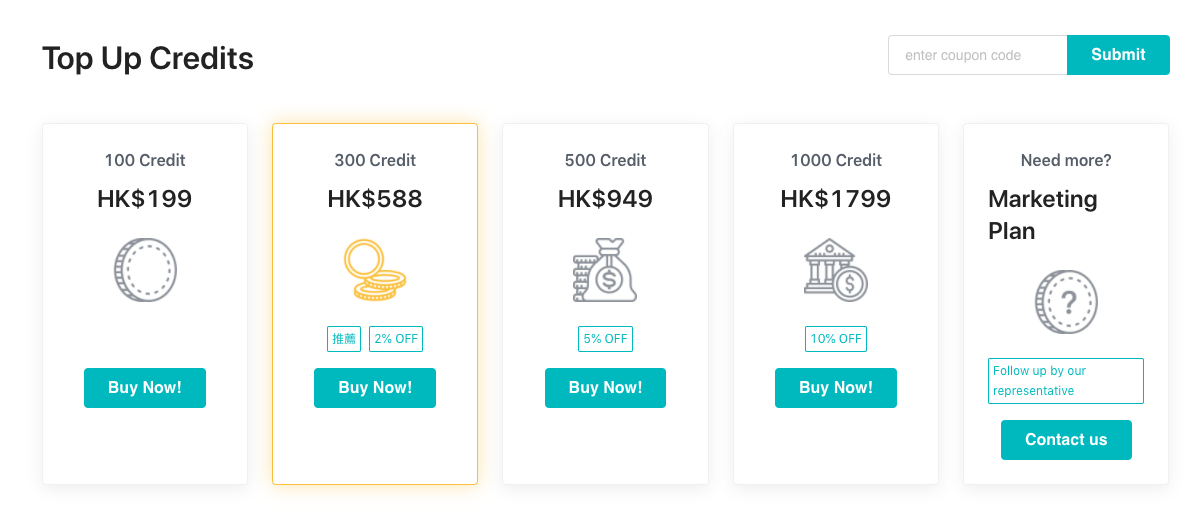Contact us about the Marketing Plan
The image size is (1201, 512).
[x=1066, y=440]
